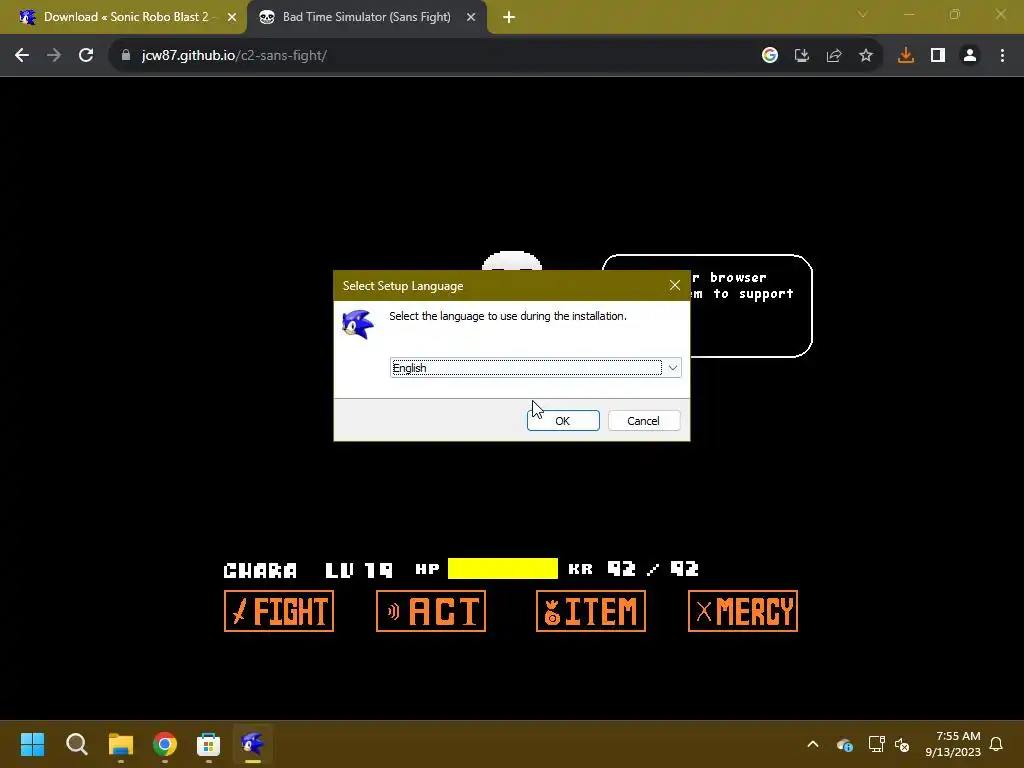Click the 92 / 92 health value
The image size is (1024, 768).
tap(653, 569)
